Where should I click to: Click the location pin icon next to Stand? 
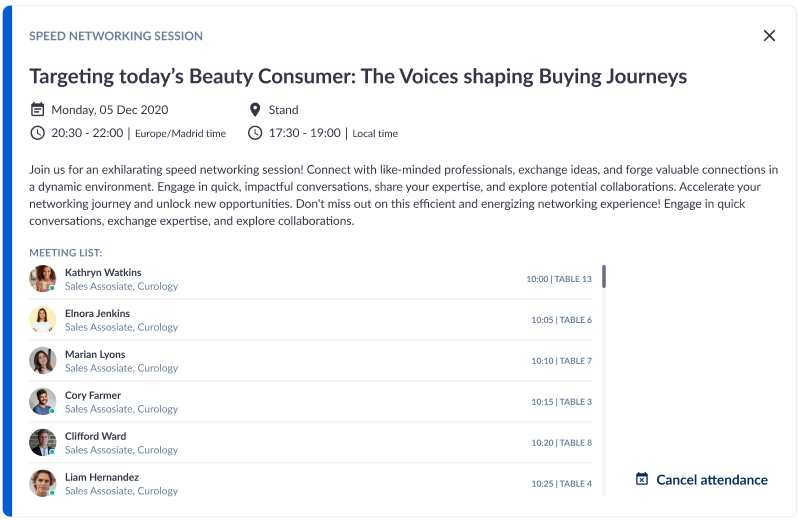tap(255, 110)
